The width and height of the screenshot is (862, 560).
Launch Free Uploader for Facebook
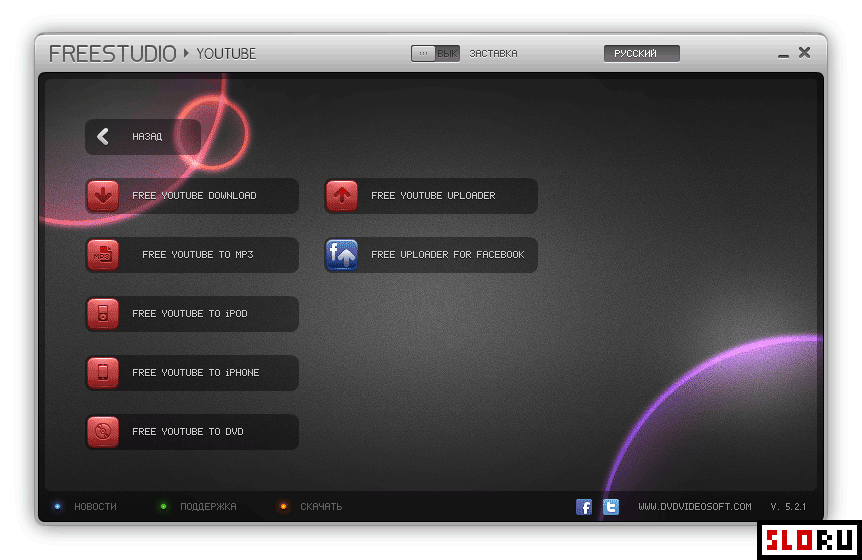431,254
